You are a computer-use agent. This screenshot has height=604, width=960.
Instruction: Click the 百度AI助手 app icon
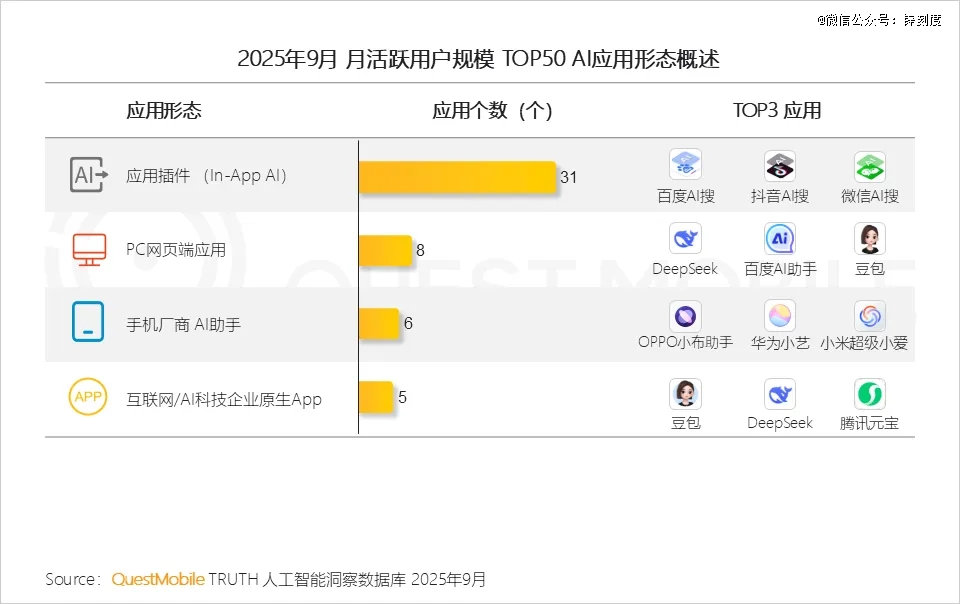click(780, 238)
